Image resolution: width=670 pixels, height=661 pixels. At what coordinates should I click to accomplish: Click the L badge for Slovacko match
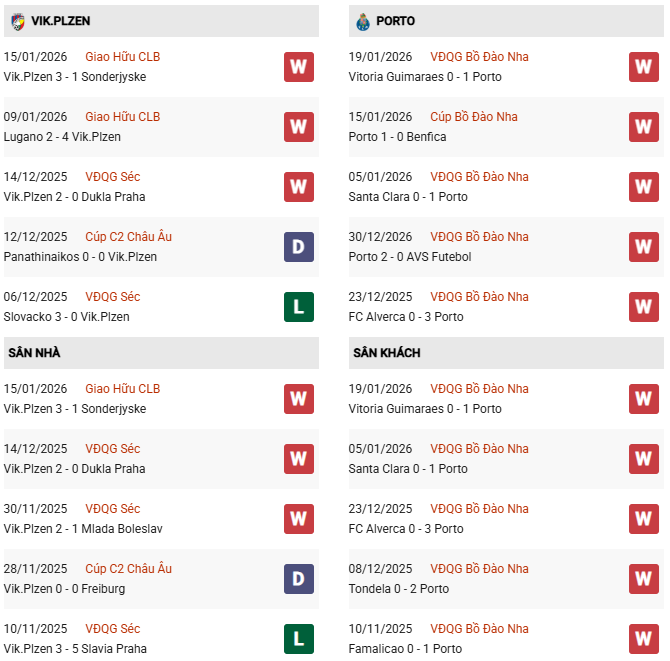coord(298,307)
